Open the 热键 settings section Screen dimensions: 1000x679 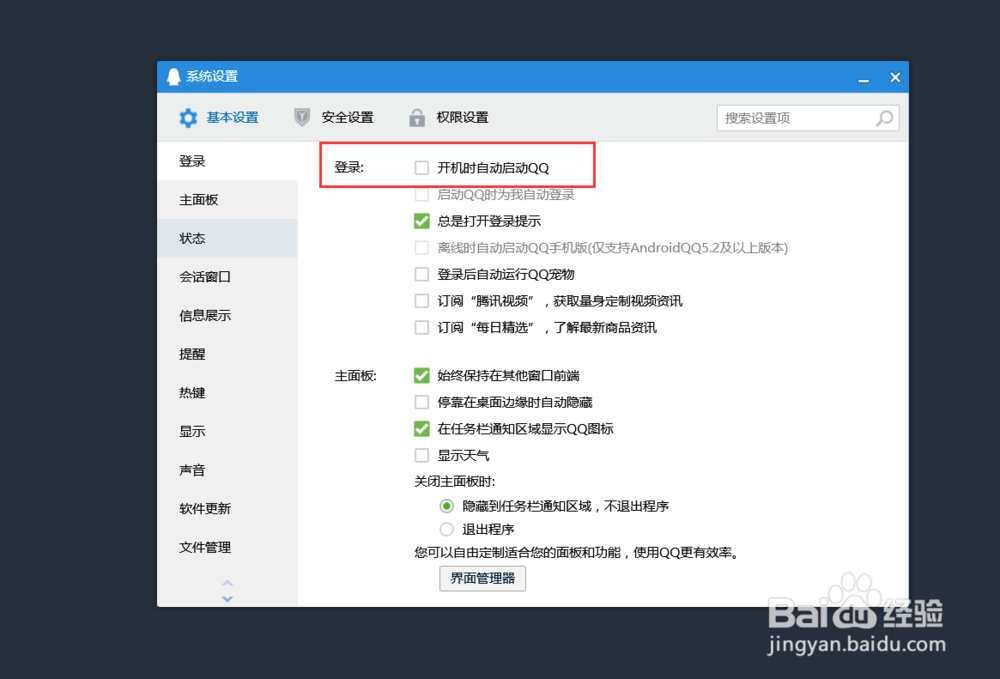tap(192, 392)
